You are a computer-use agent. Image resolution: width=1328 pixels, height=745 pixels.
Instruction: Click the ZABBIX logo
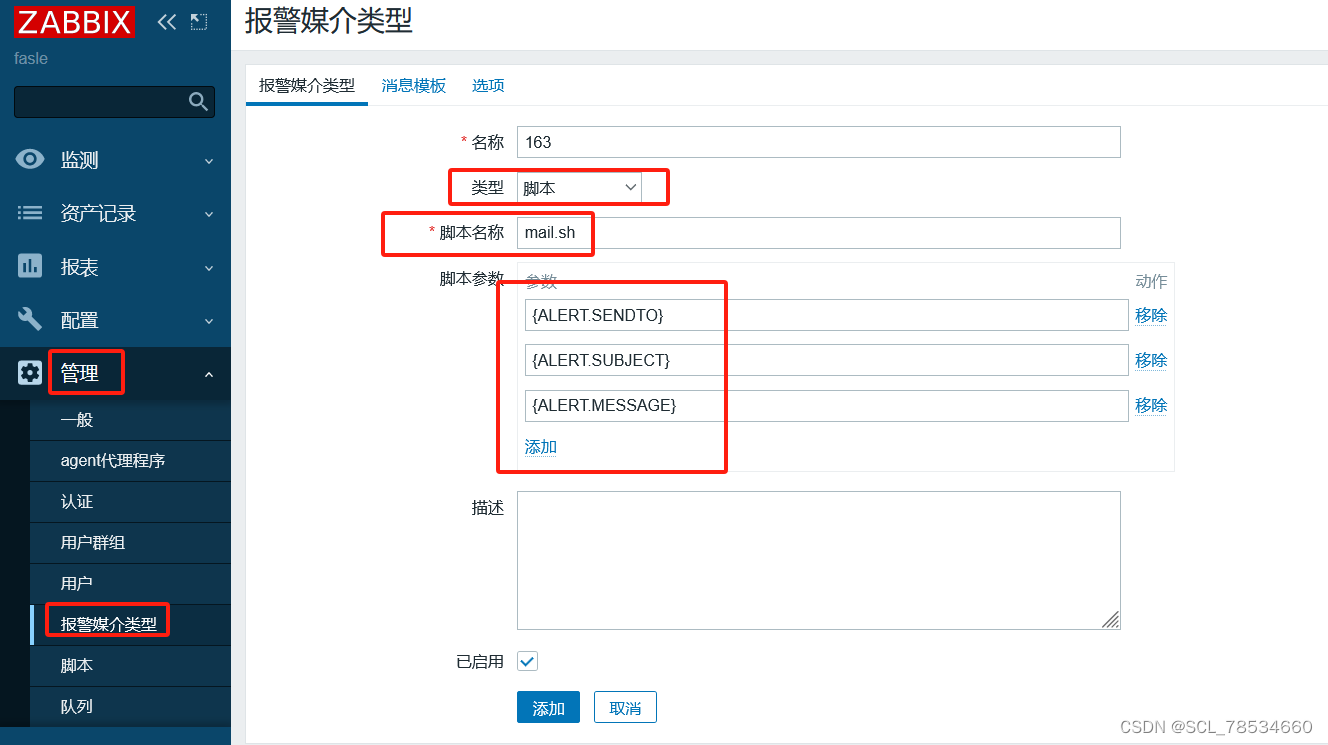point(74,21)
